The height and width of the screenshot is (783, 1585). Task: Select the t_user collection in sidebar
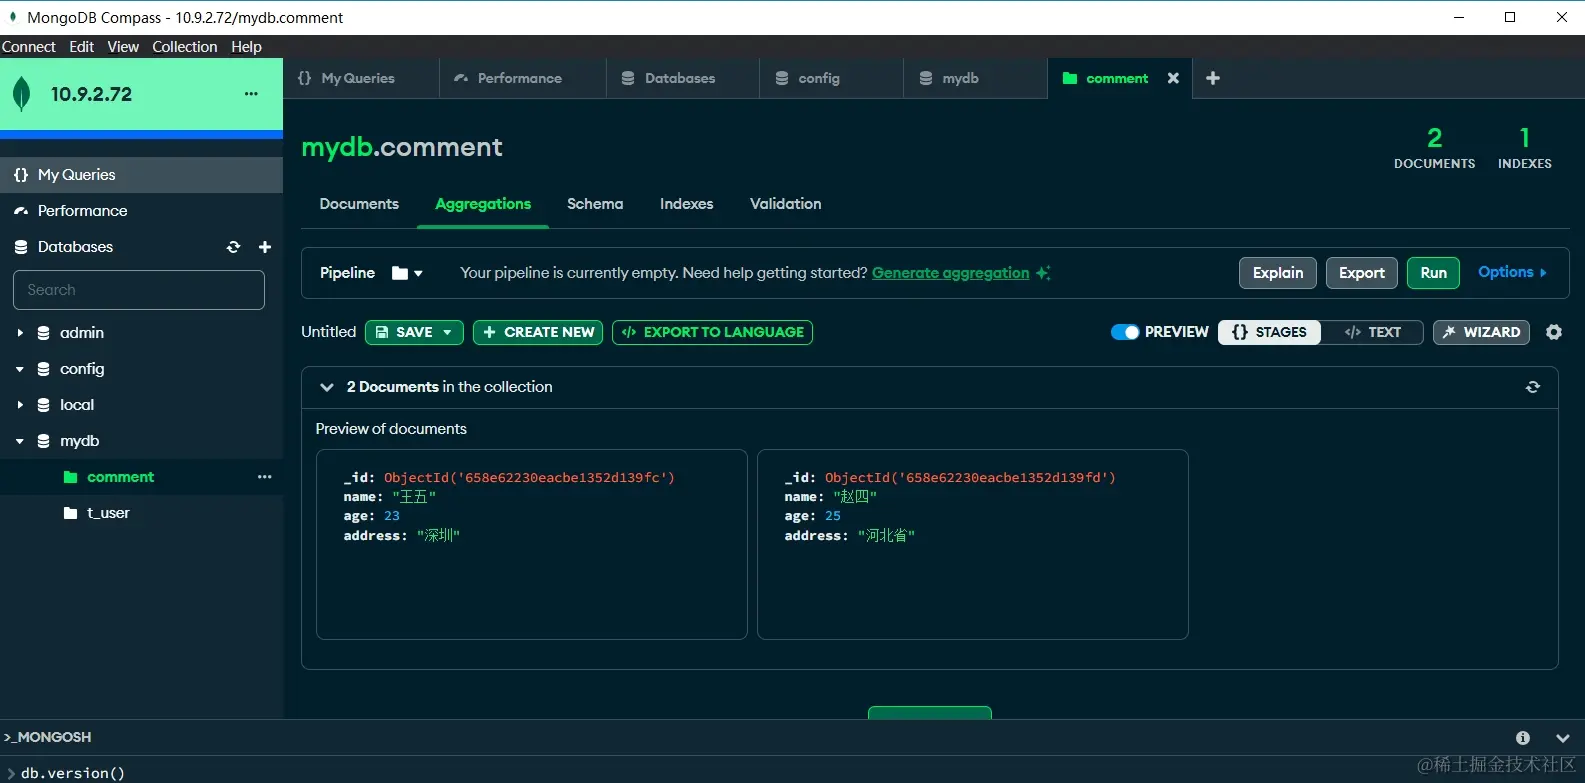point(141,513)
